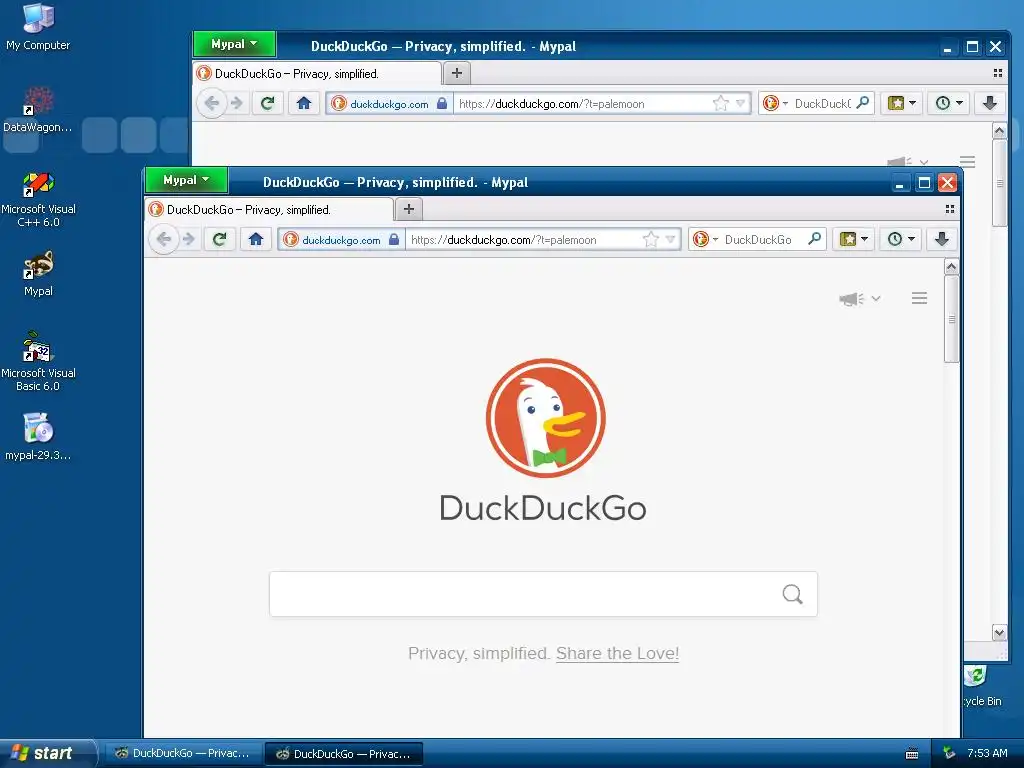This screenshot has width=1024, height=768.
Task: Open History clock button in front window
Action: pos(901,239)
